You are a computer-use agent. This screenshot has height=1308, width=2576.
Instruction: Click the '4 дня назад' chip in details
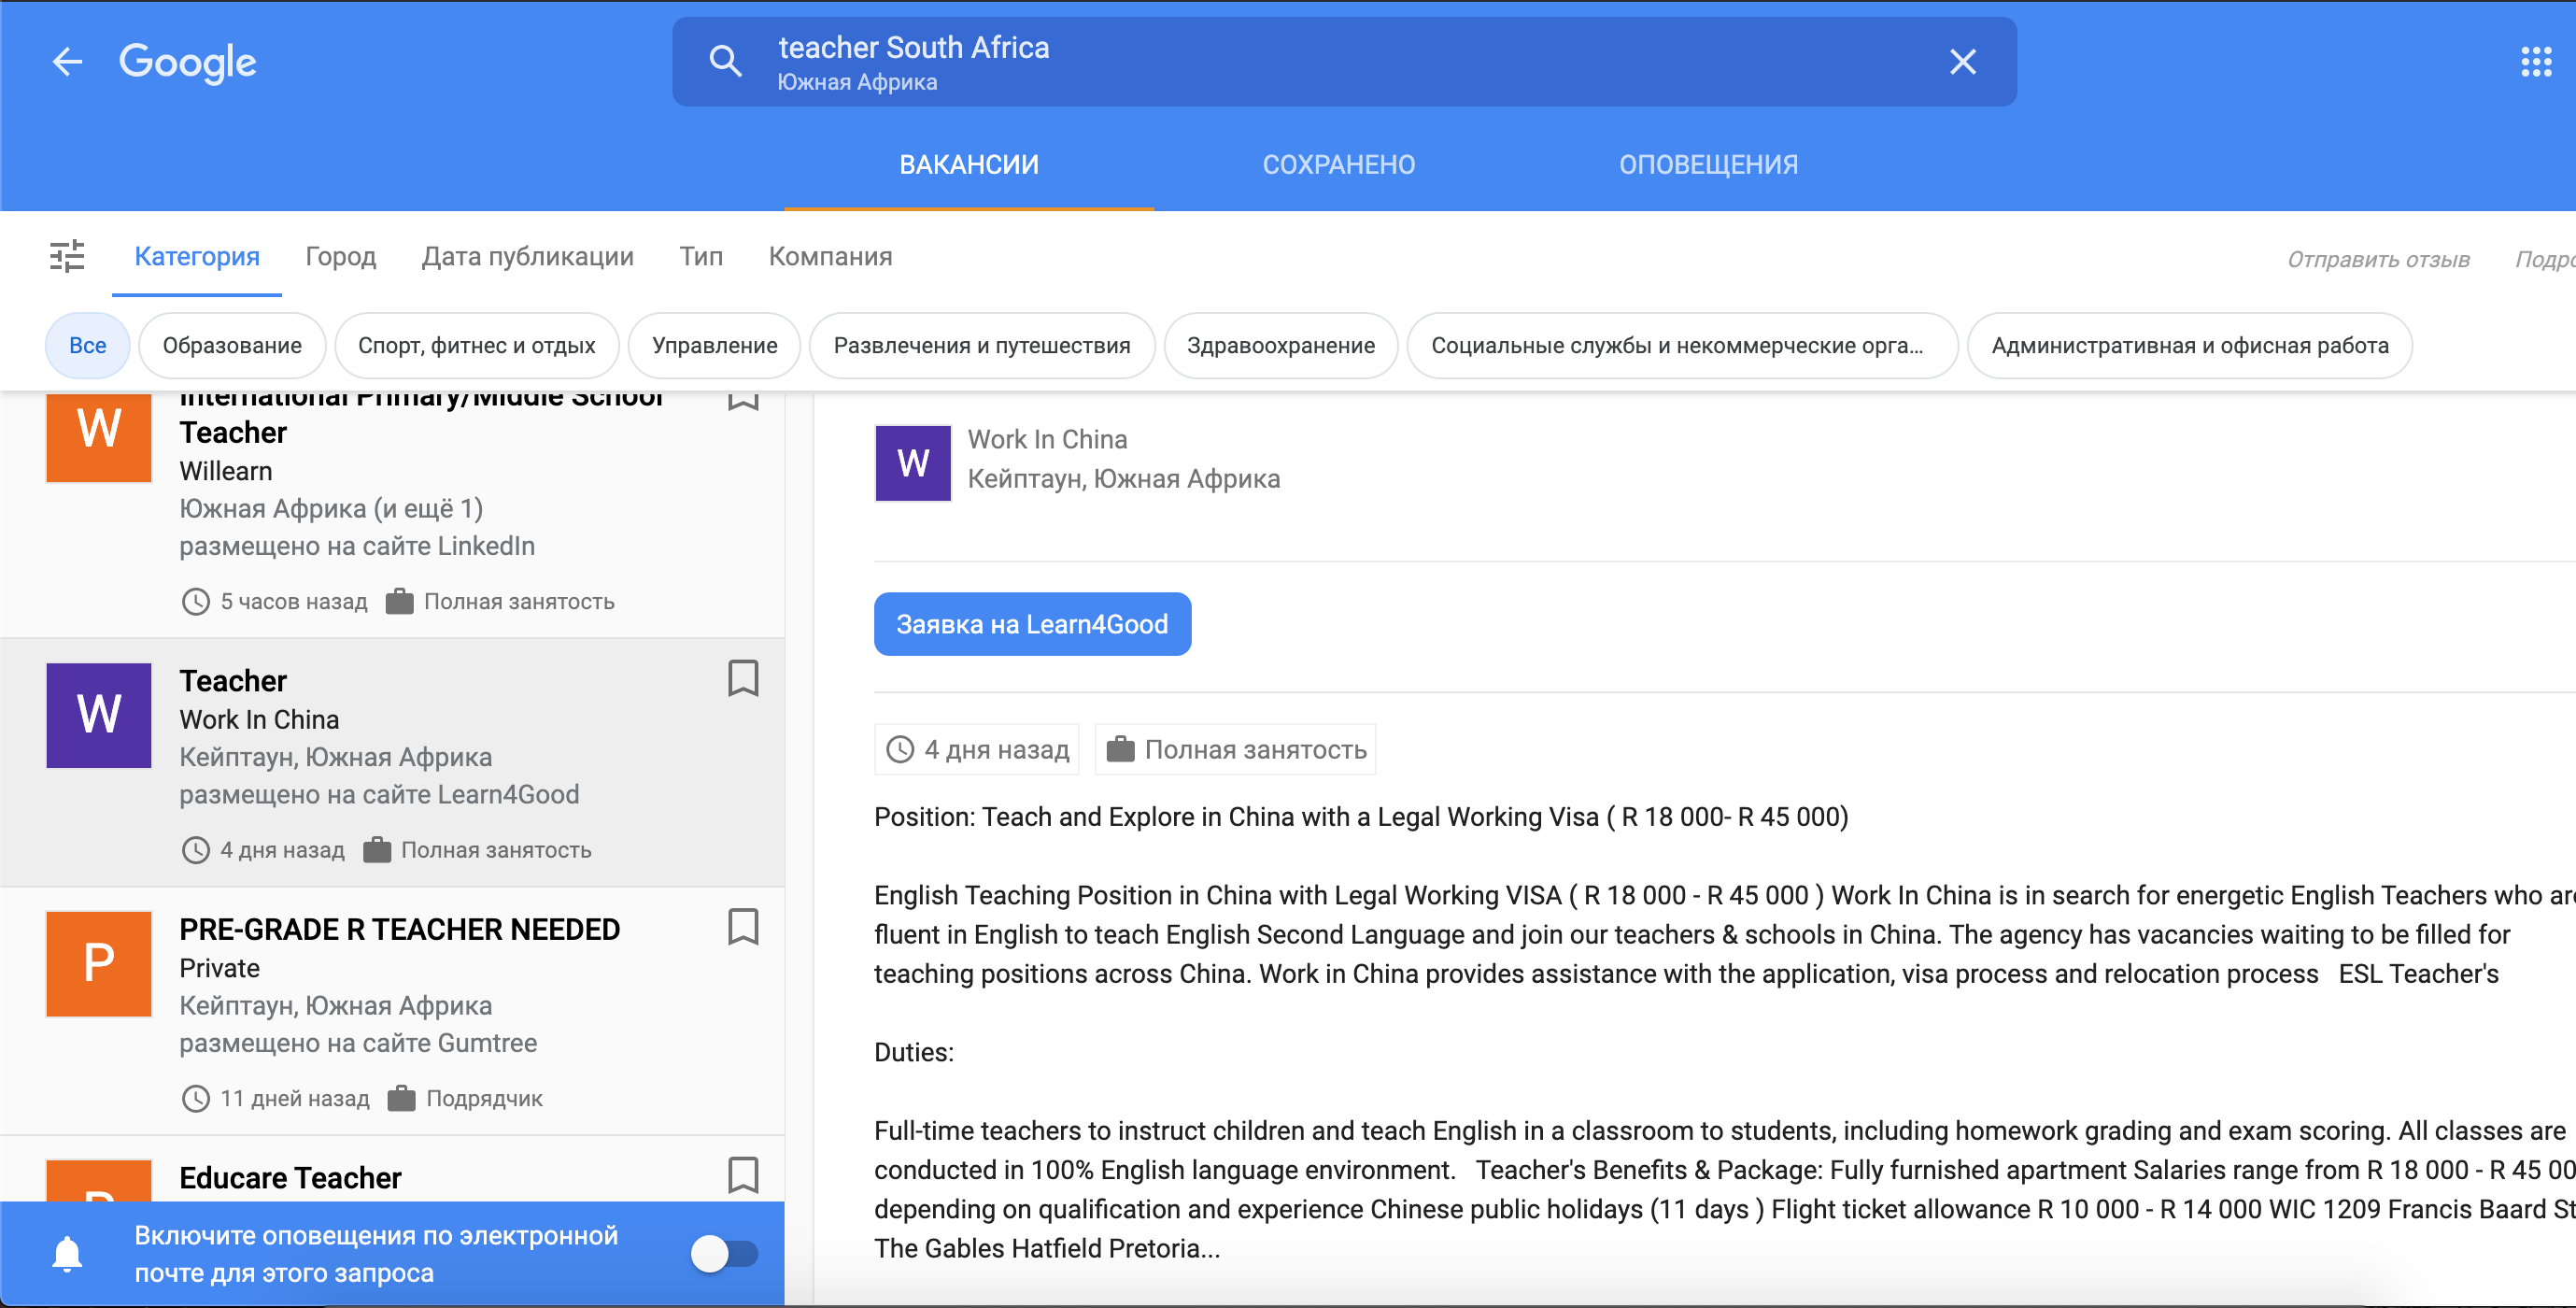click(x=977, y=749)
